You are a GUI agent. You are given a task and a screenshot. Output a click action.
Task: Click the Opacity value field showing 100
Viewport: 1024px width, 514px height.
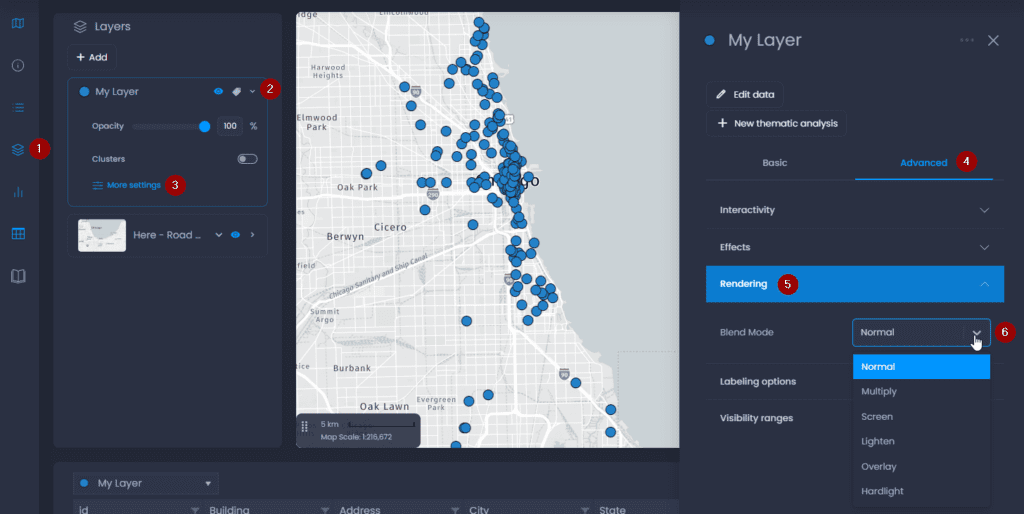tap(230, 126)
